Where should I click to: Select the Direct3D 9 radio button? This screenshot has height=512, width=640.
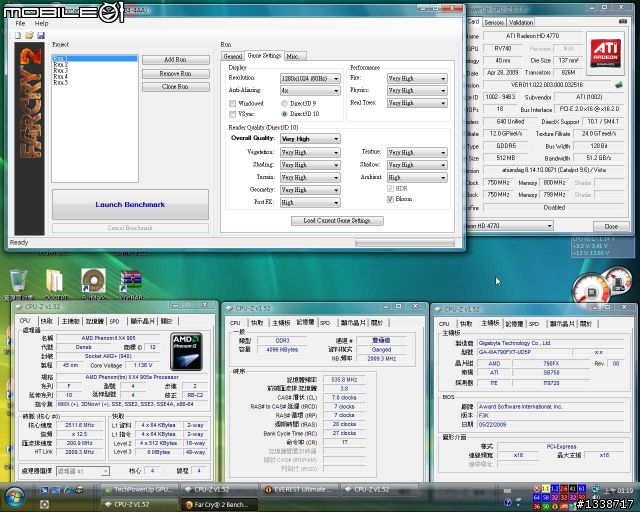click(284, 103)
